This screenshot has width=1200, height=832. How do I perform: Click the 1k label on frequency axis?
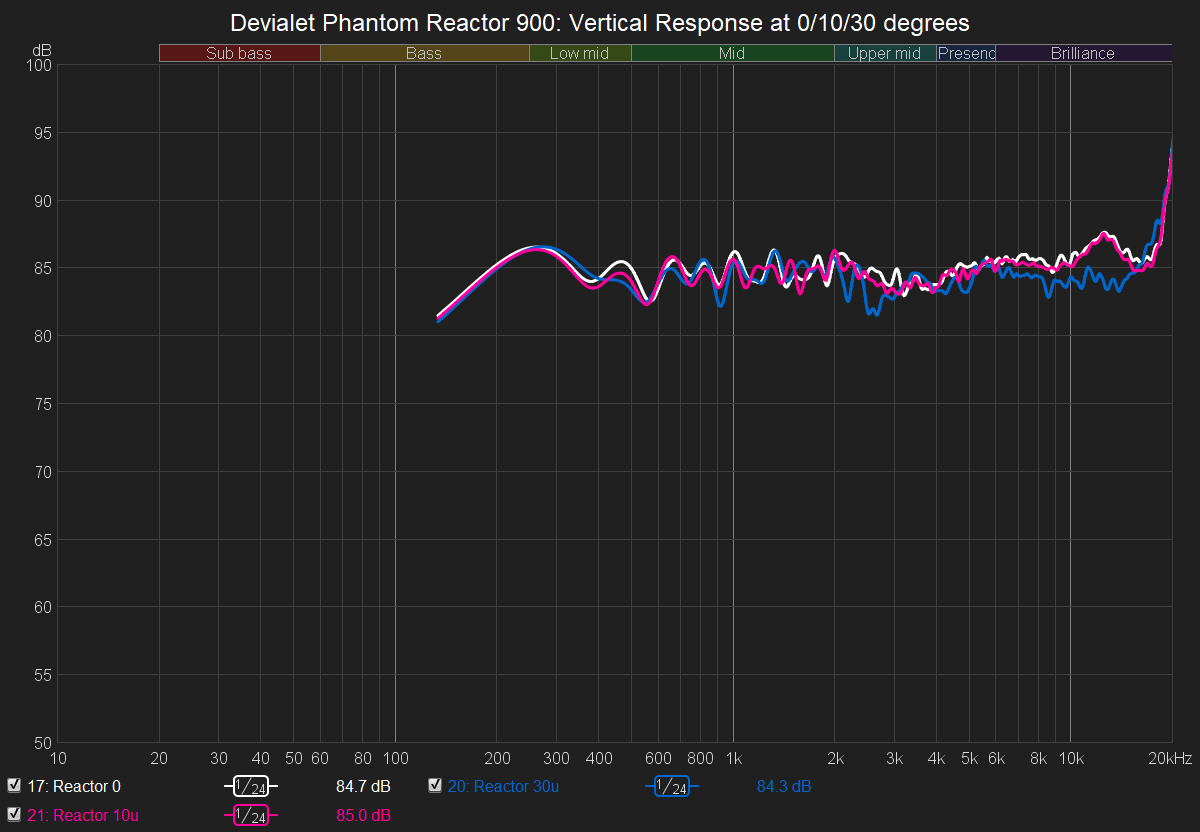(x=733, y=759)
